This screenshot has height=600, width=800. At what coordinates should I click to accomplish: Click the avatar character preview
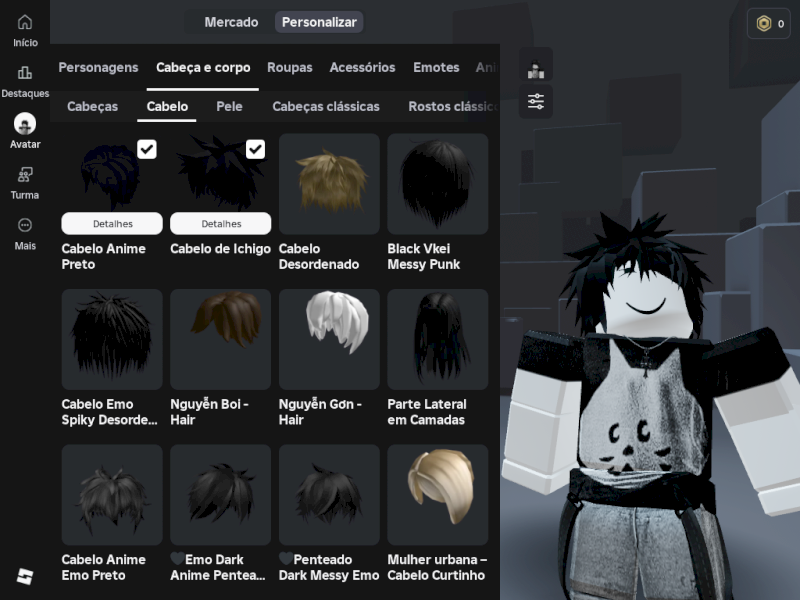tap(653, 408)
